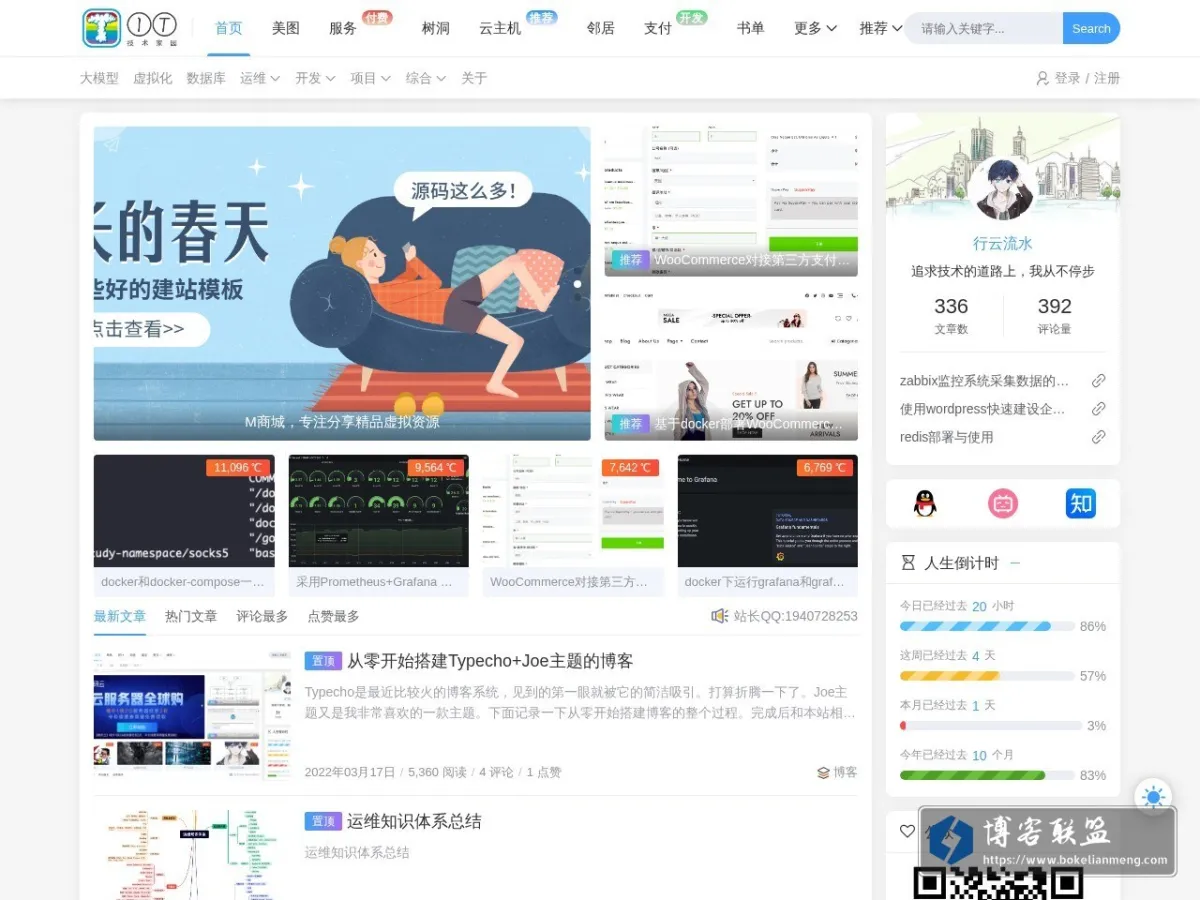Collapse the 人生倒计时 panel with minus
Viewport: 1200px width, 900px height.
[1015, 563]
